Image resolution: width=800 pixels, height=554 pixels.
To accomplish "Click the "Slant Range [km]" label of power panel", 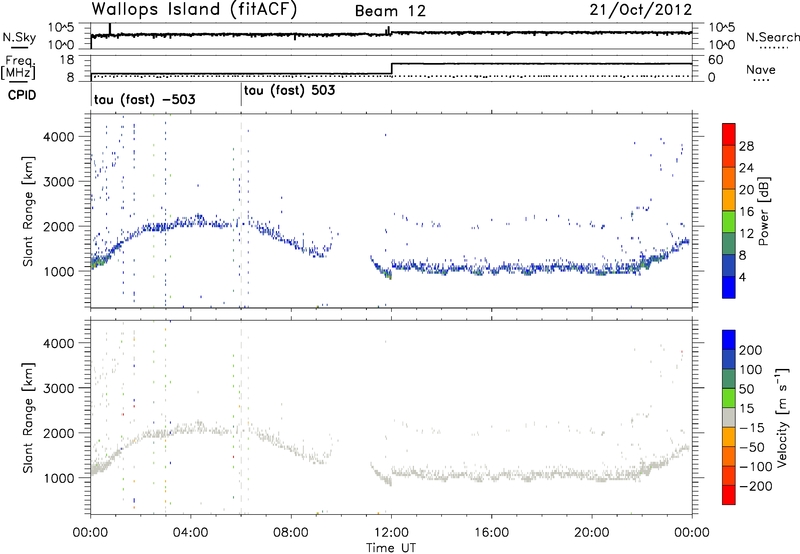I will 29,211.
